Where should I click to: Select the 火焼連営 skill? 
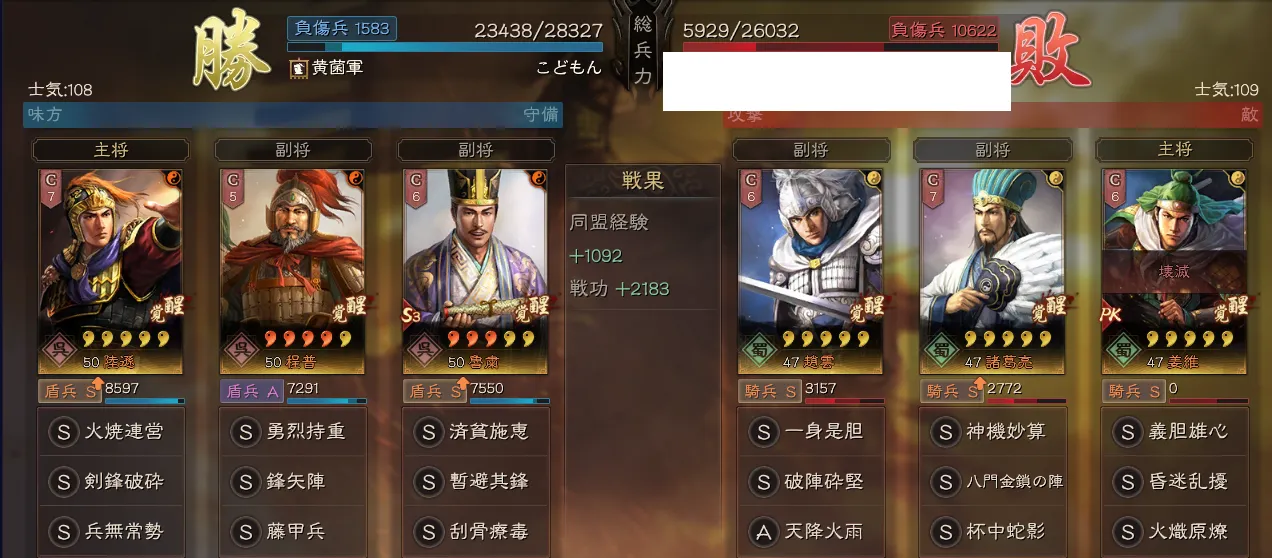coord(109,432)
